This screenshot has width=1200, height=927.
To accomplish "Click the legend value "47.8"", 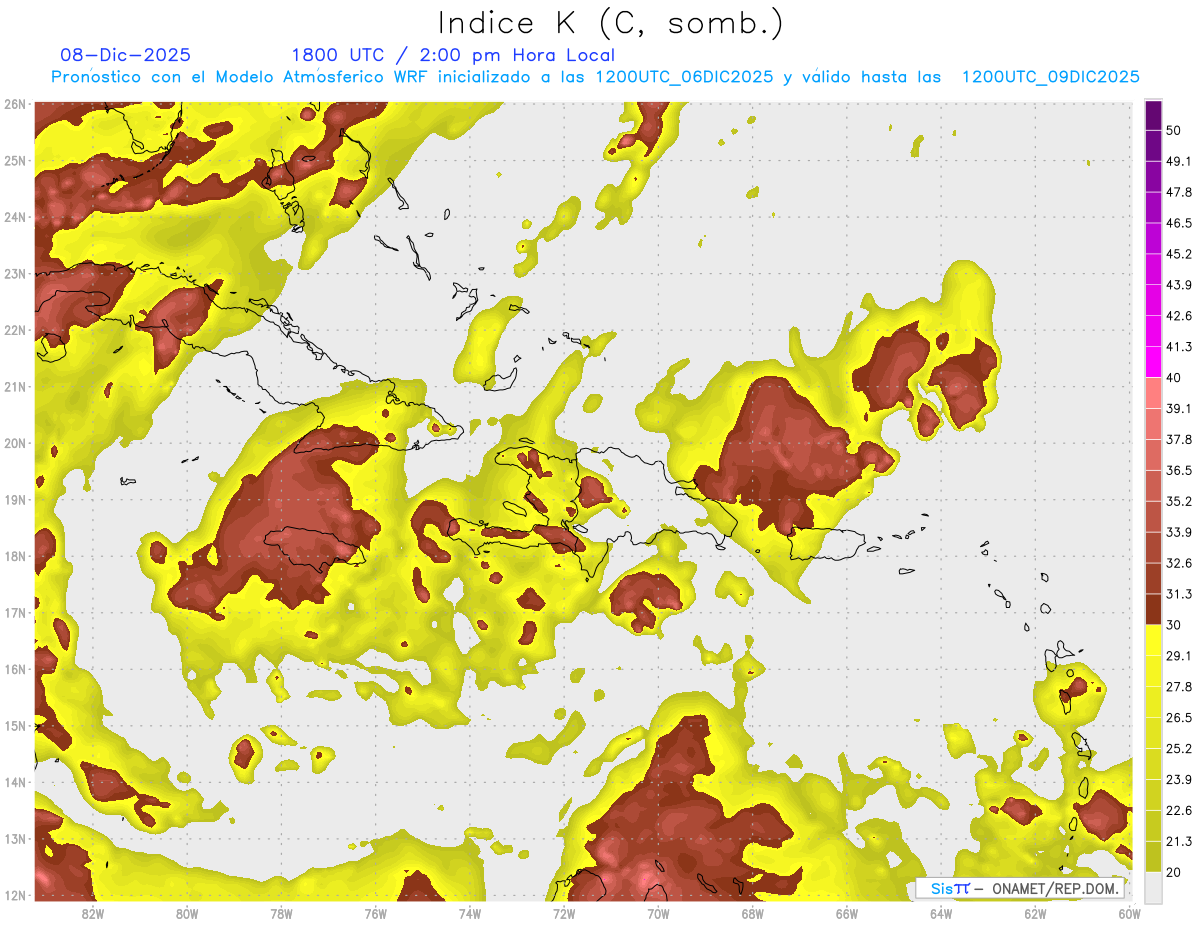I will pos(1178,192).
